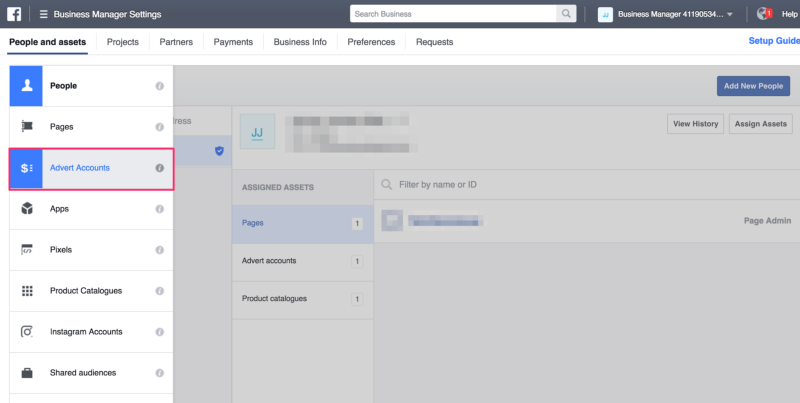Select Instagram Accounts in the left menu
The width and height of the screenshot is (800, 403).
point(91,332)
